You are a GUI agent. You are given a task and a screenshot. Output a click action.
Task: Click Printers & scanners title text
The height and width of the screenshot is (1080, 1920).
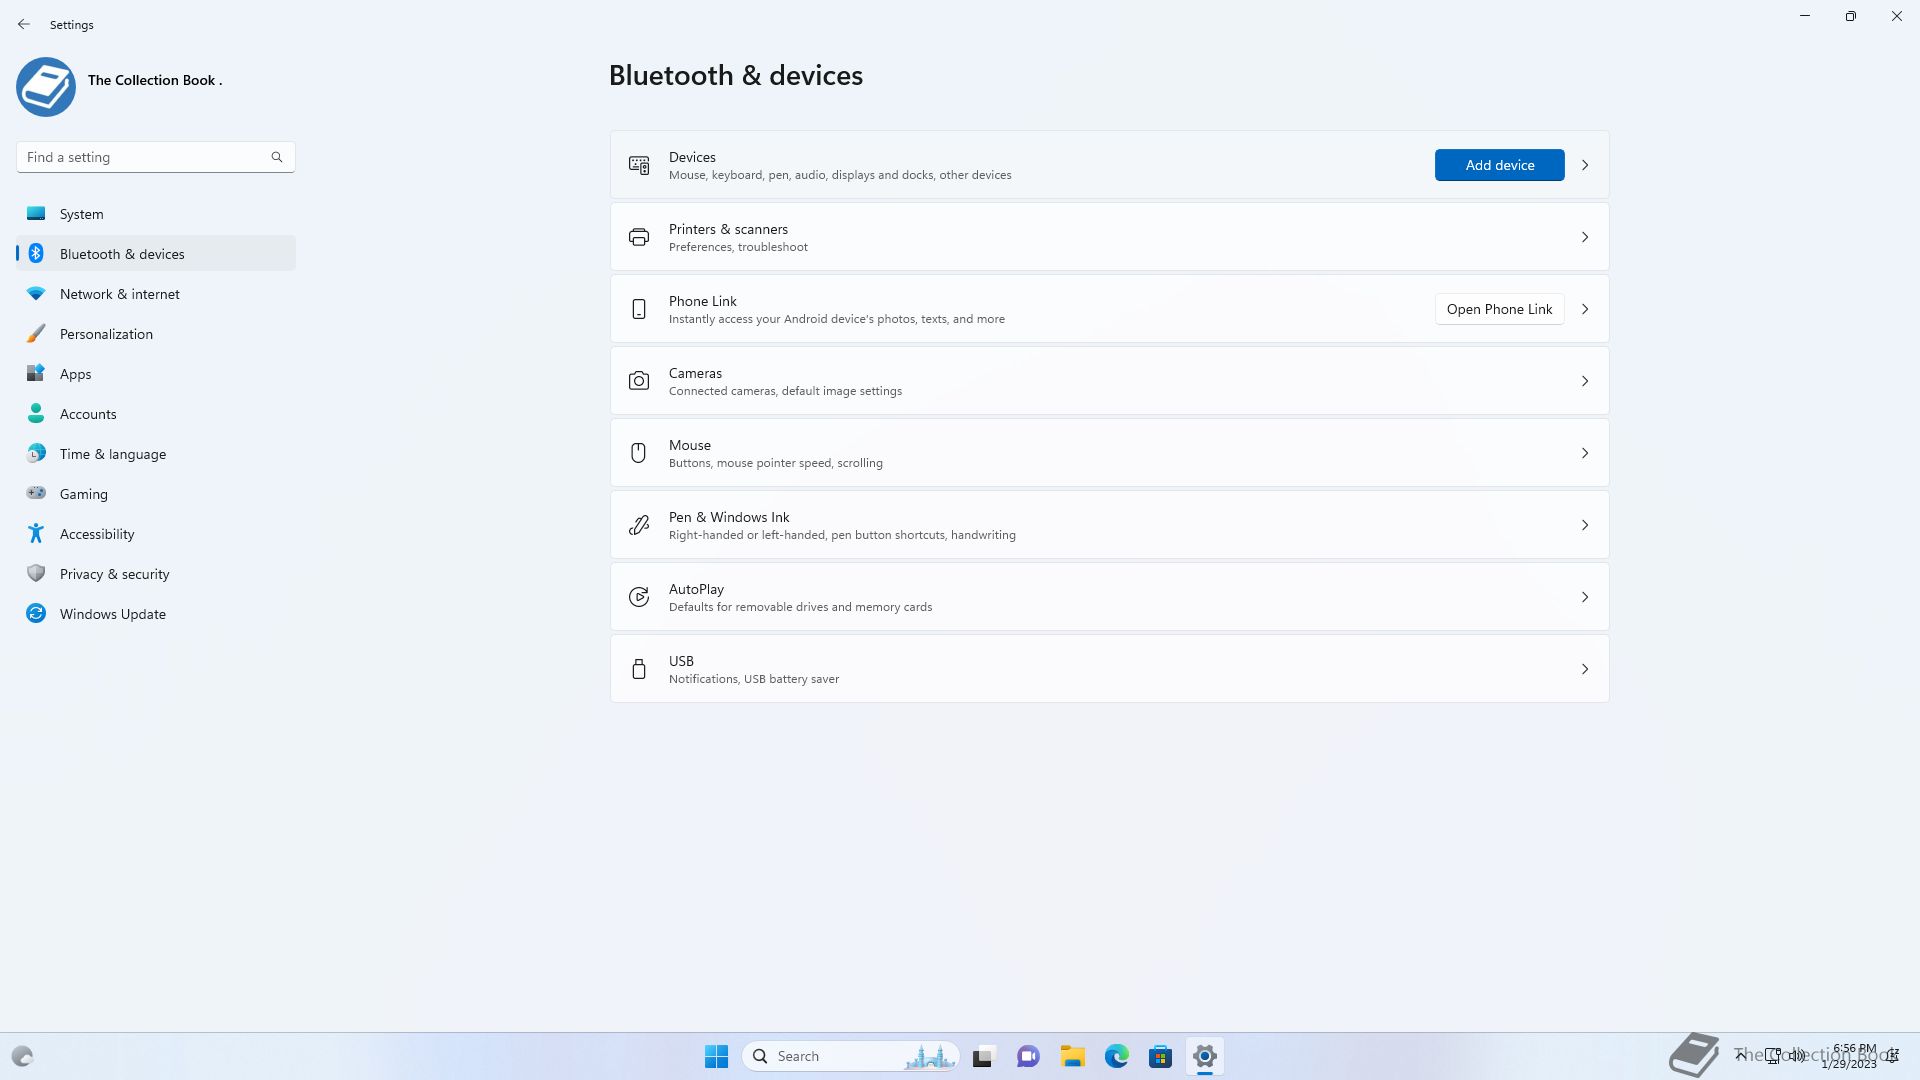[x=728, y=229]
